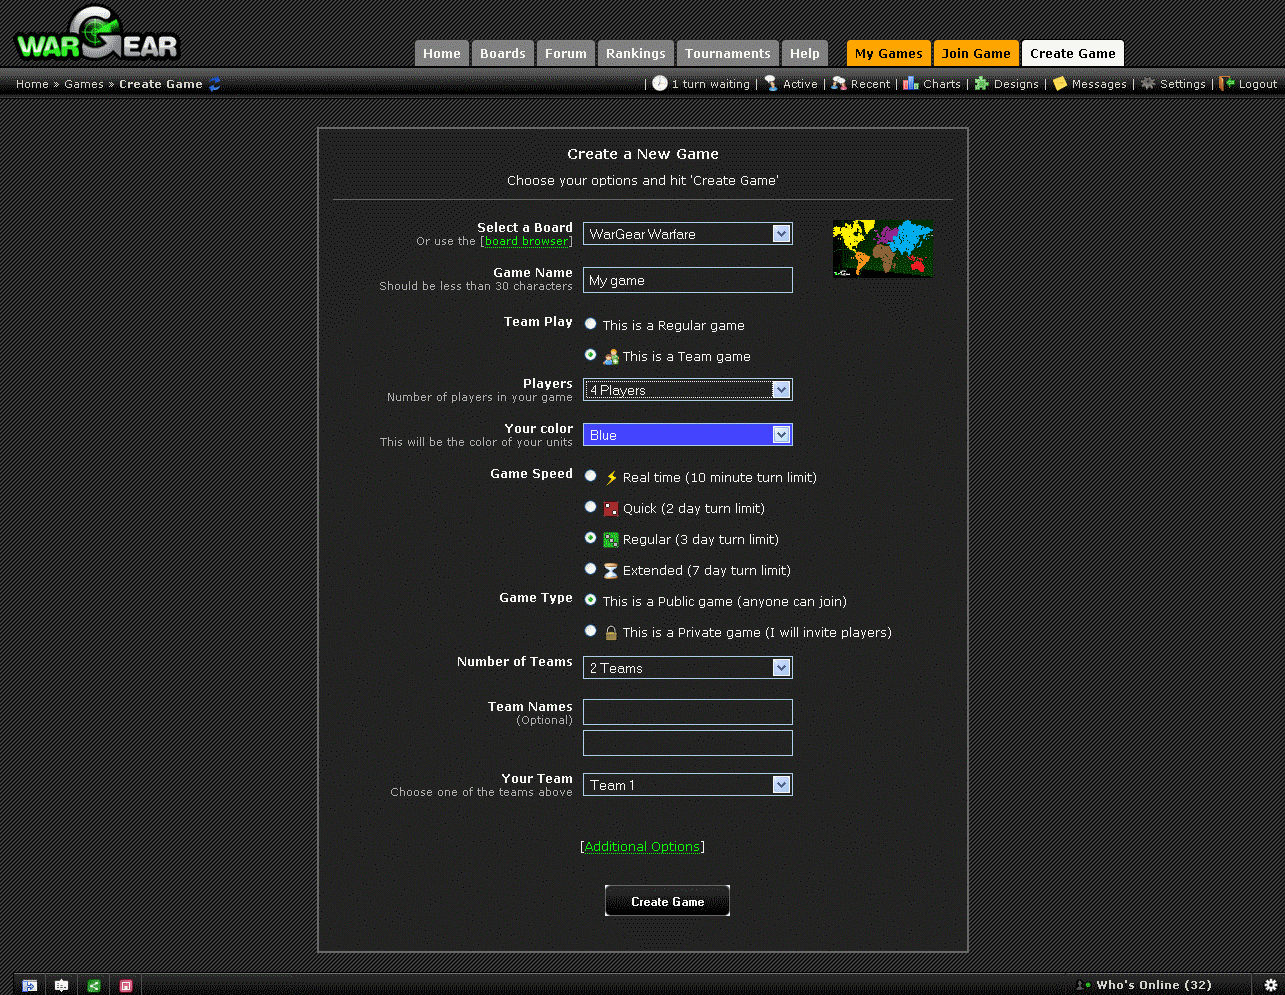The width and height of the screenshot is (1285, 995).
Task: Switch to the My Games tab
Action: tap(889, 54)
